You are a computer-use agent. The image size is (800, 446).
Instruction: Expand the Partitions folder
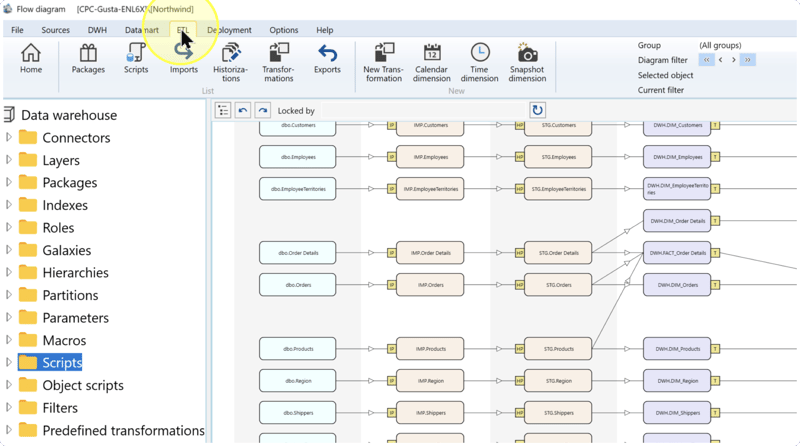pos(9,294)
